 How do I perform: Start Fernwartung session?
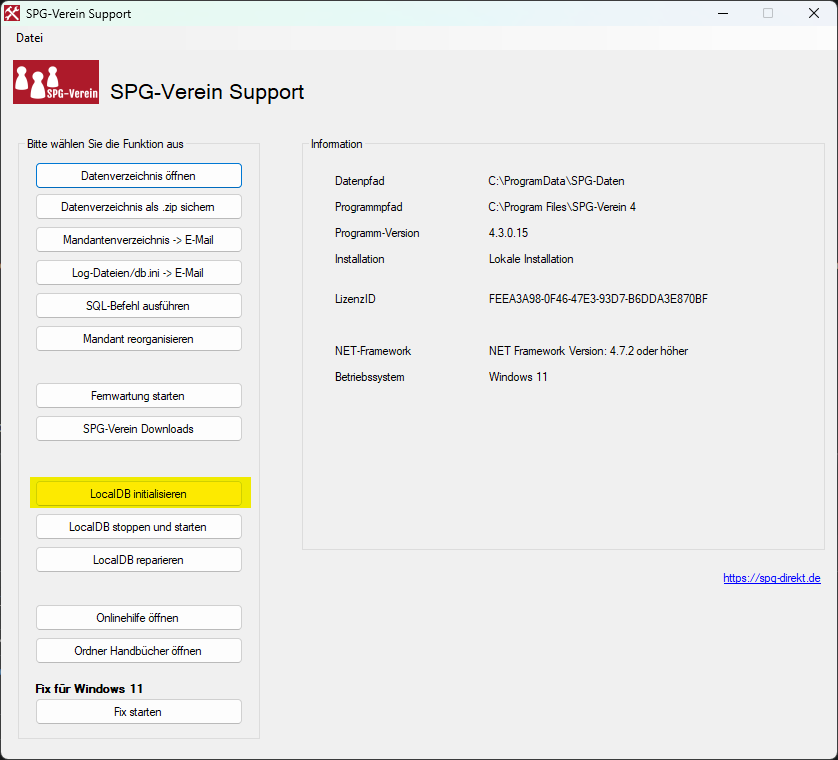coord(138,396)
